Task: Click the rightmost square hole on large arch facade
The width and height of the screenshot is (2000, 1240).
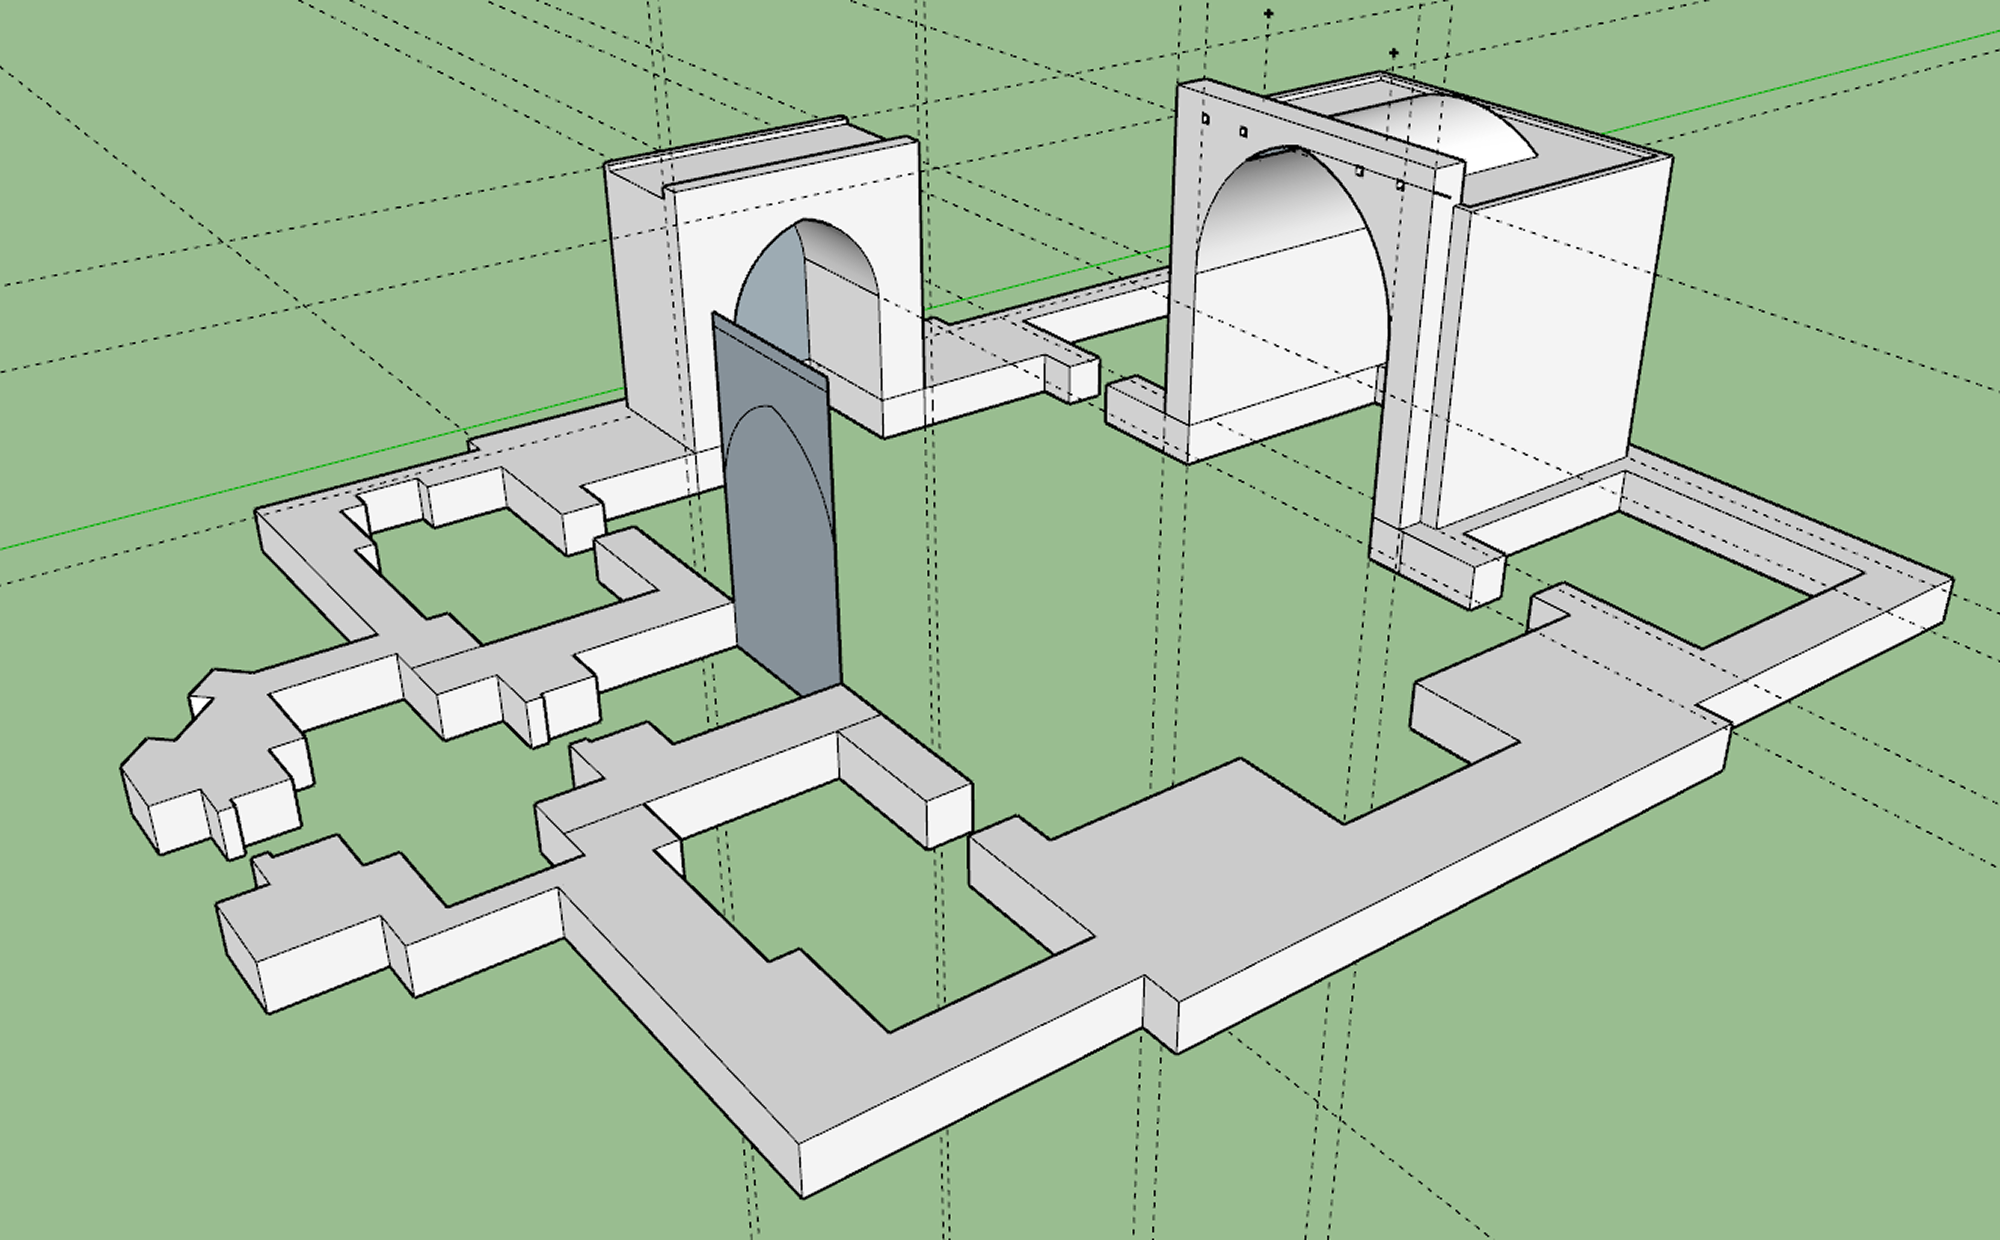Action: [x=1399, y=185]
